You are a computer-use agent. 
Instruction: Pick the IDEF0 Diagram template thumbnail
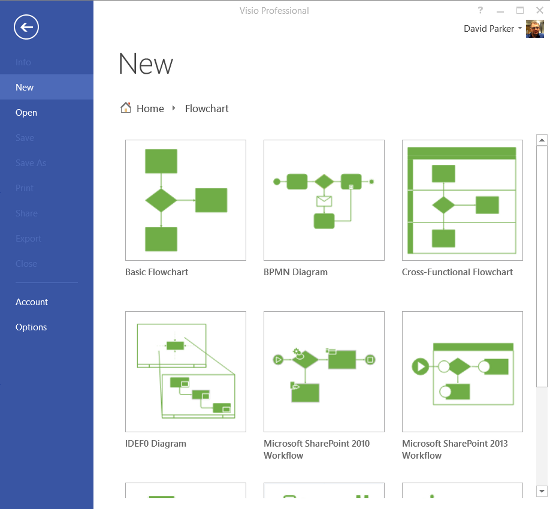pyautogui.click(x=185, y=371)
